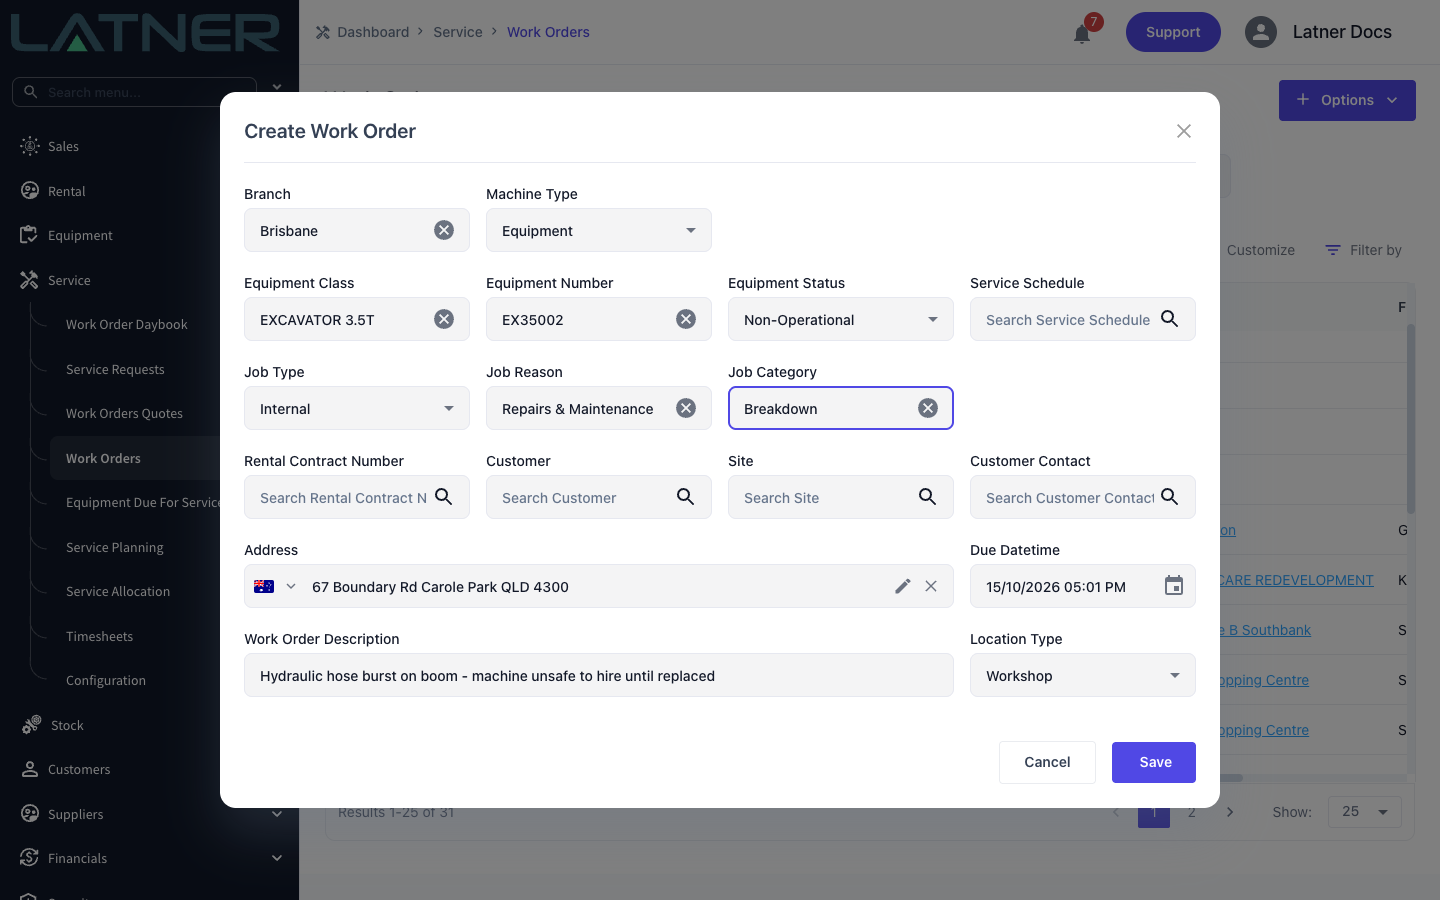The width and height of the screenshot is (1440, 900).
Task: Open Filter by control
Action: pos(1363,250)
